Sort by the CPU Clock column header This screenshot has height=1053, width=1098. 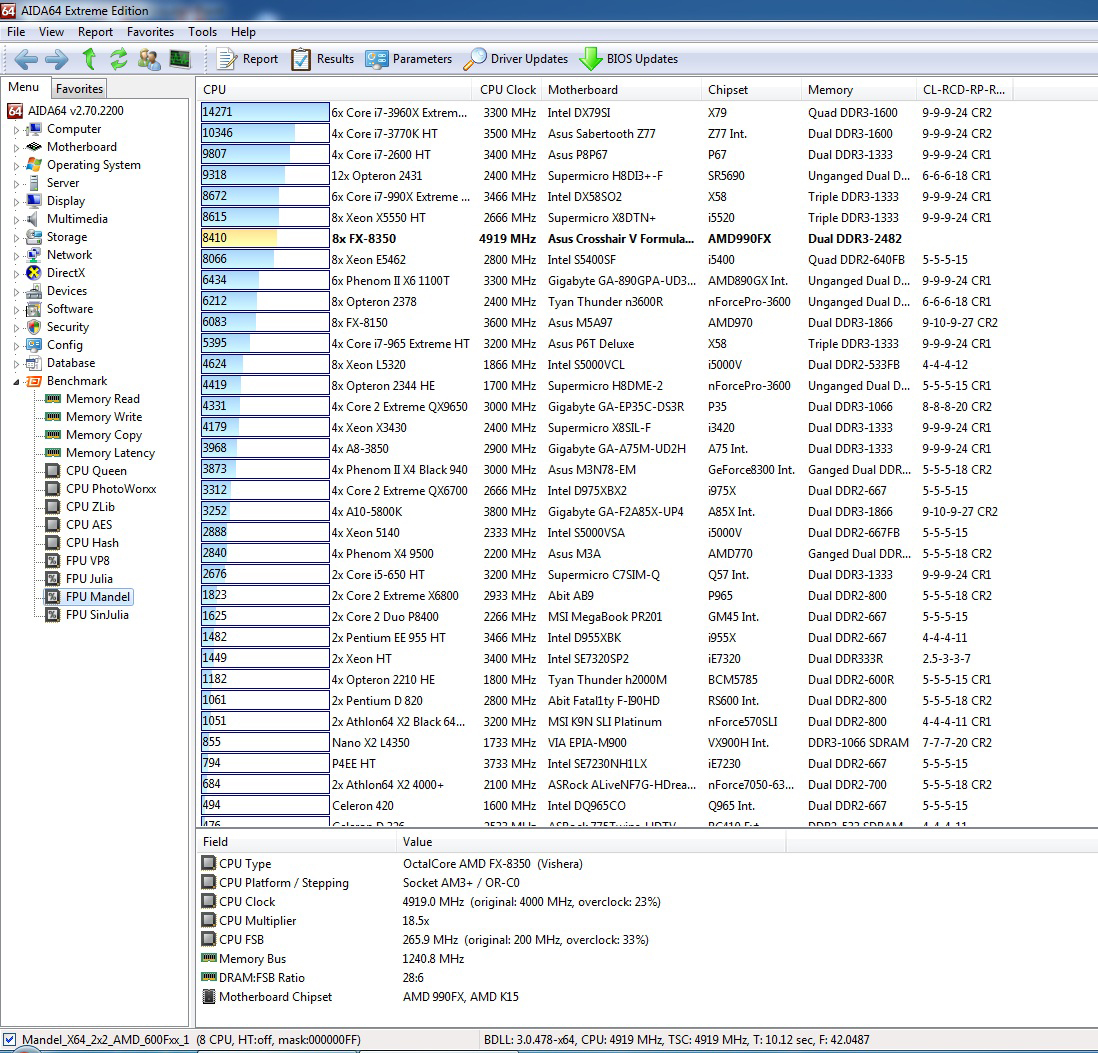tap(508, 90)
